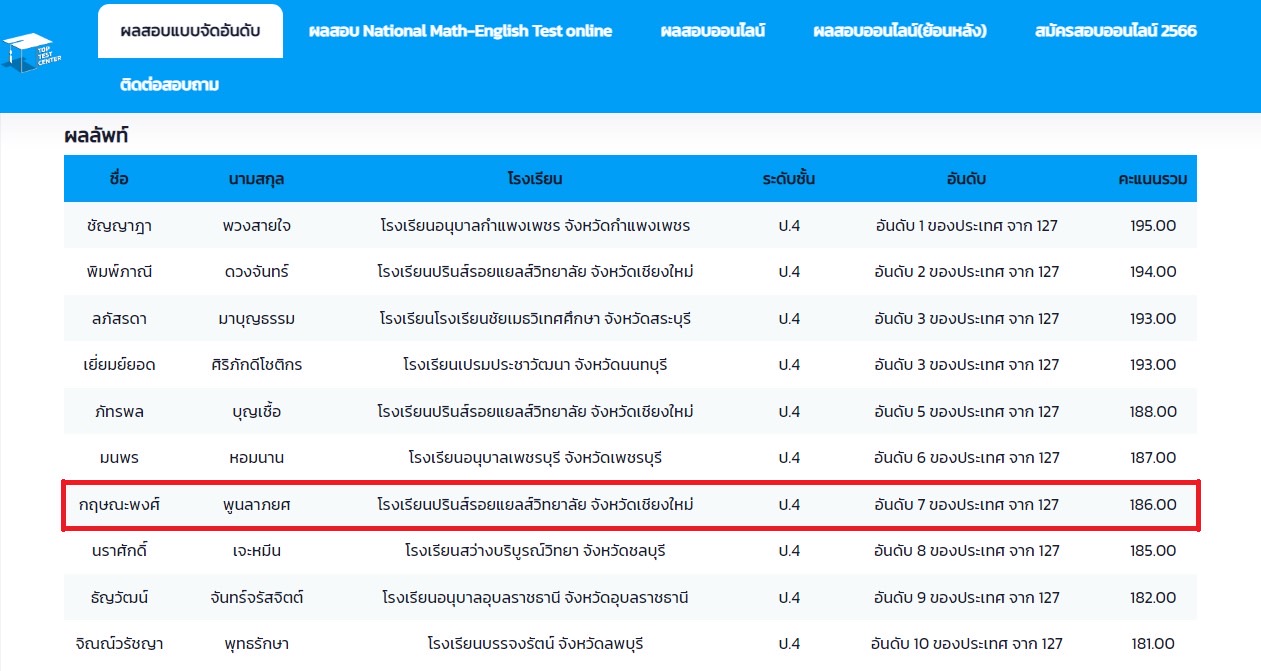Click the score 186.00
Screen dimensions: 1261x671
point(1153,505)
